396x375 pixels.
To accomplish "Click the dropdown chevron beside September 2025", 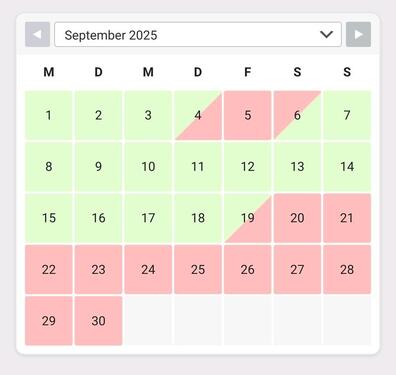I will 326,34.
